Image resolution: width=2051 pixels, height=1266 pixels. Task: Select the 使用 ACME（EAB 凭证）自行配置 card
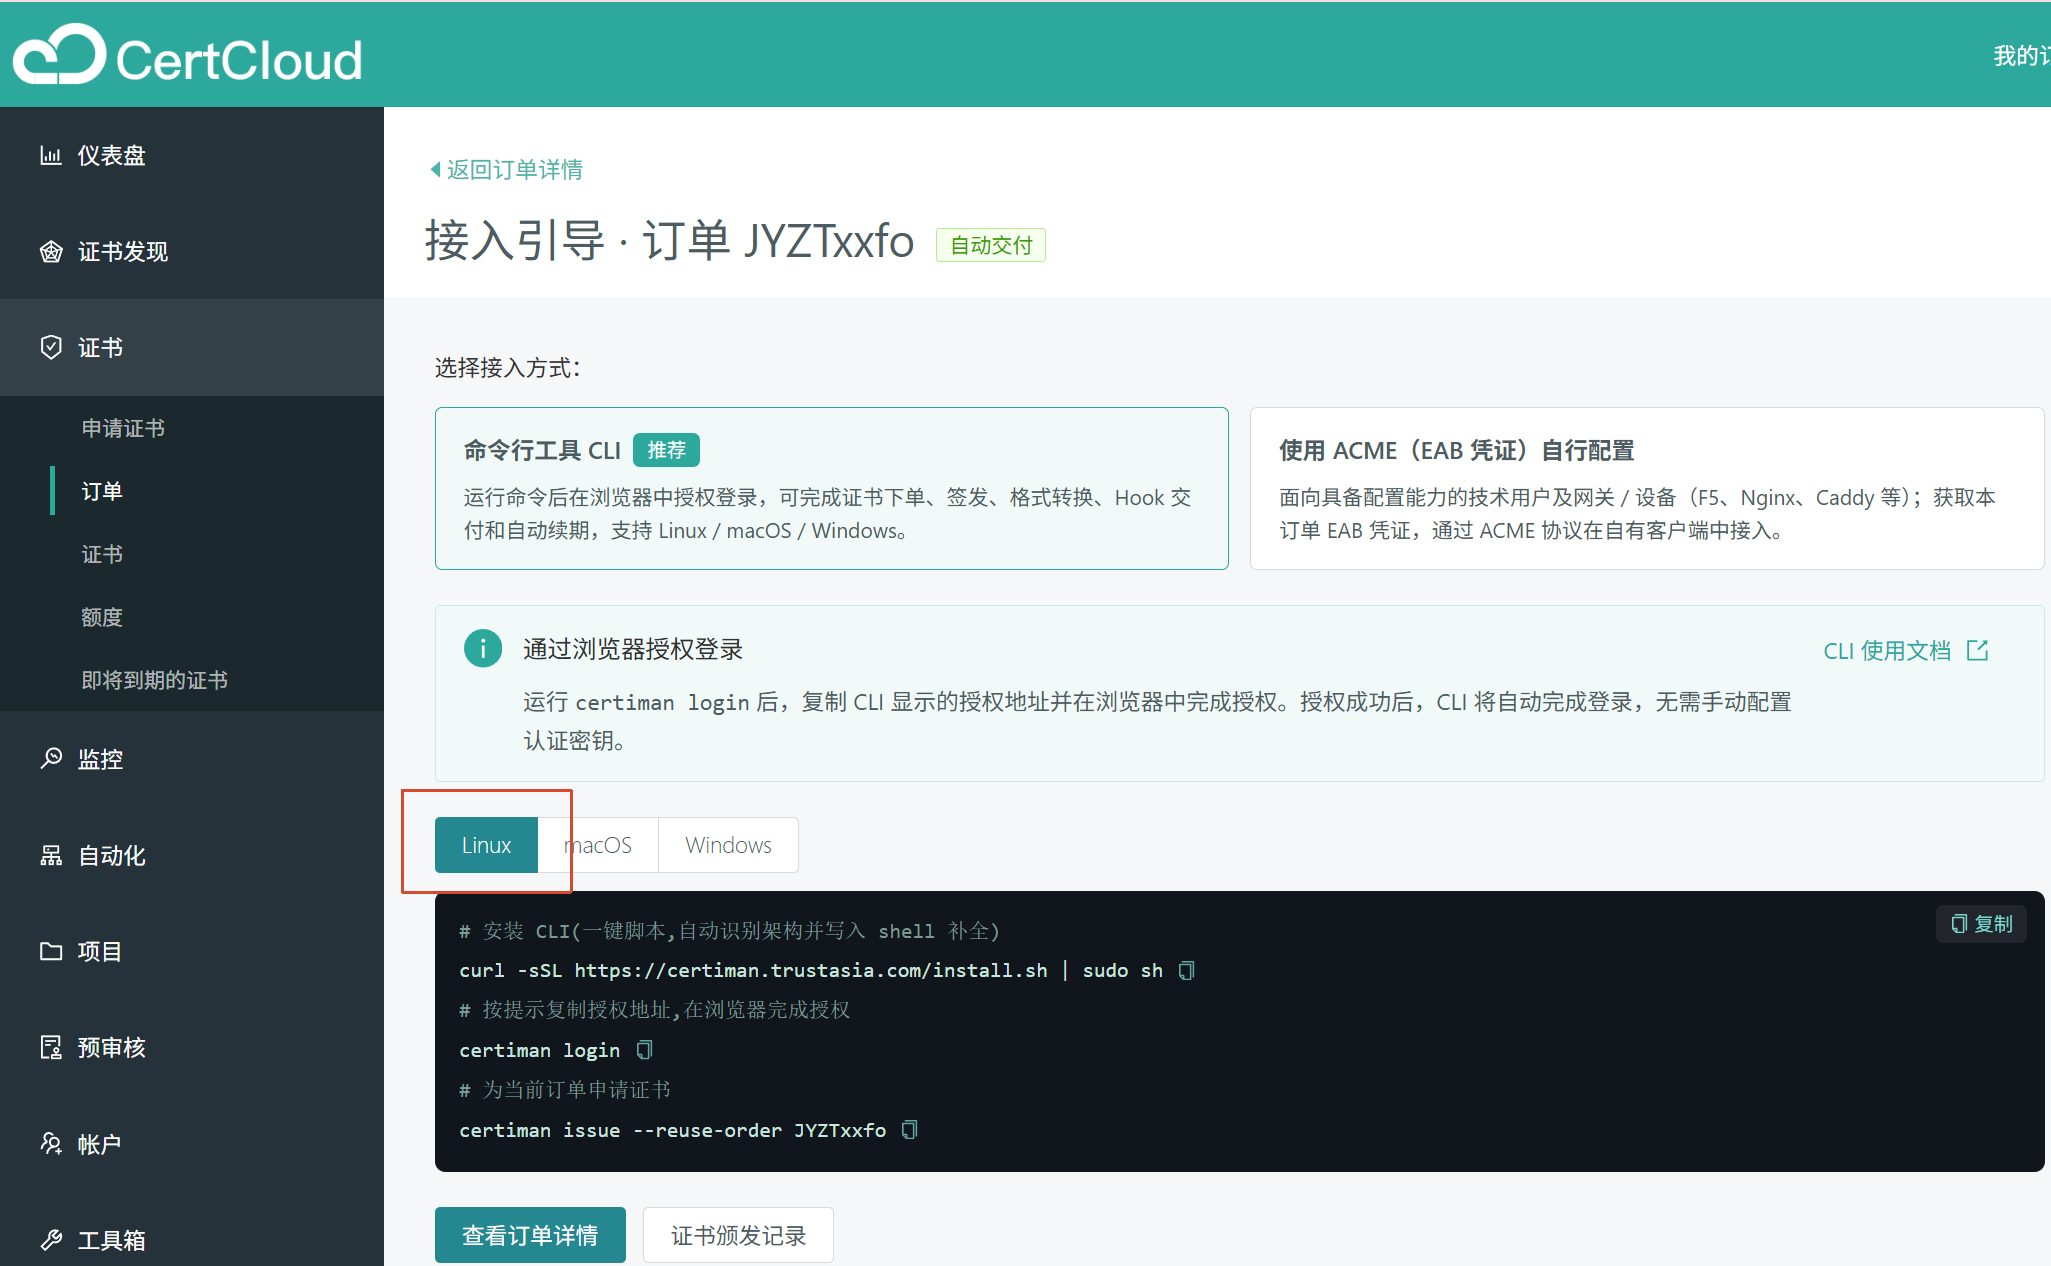(1647, 488)
